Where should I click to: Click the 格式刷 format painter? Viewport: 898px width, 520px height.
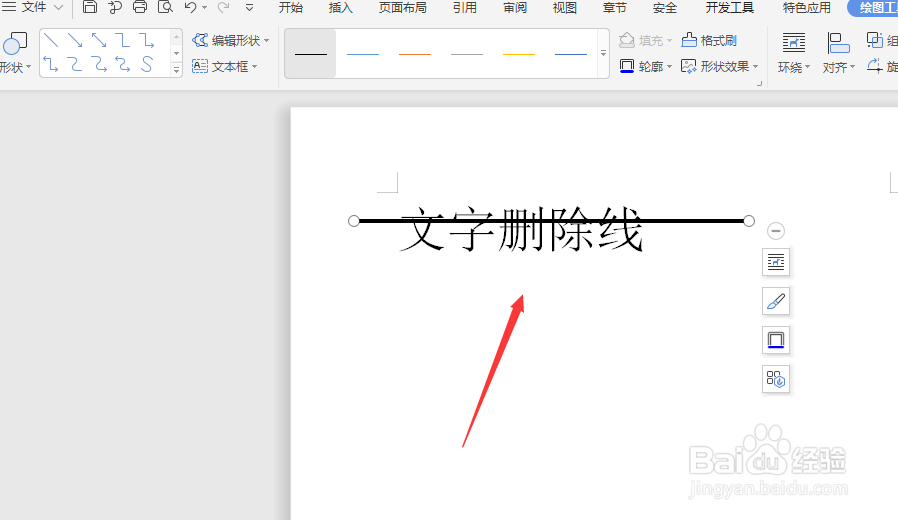click(x=709, y=40)
